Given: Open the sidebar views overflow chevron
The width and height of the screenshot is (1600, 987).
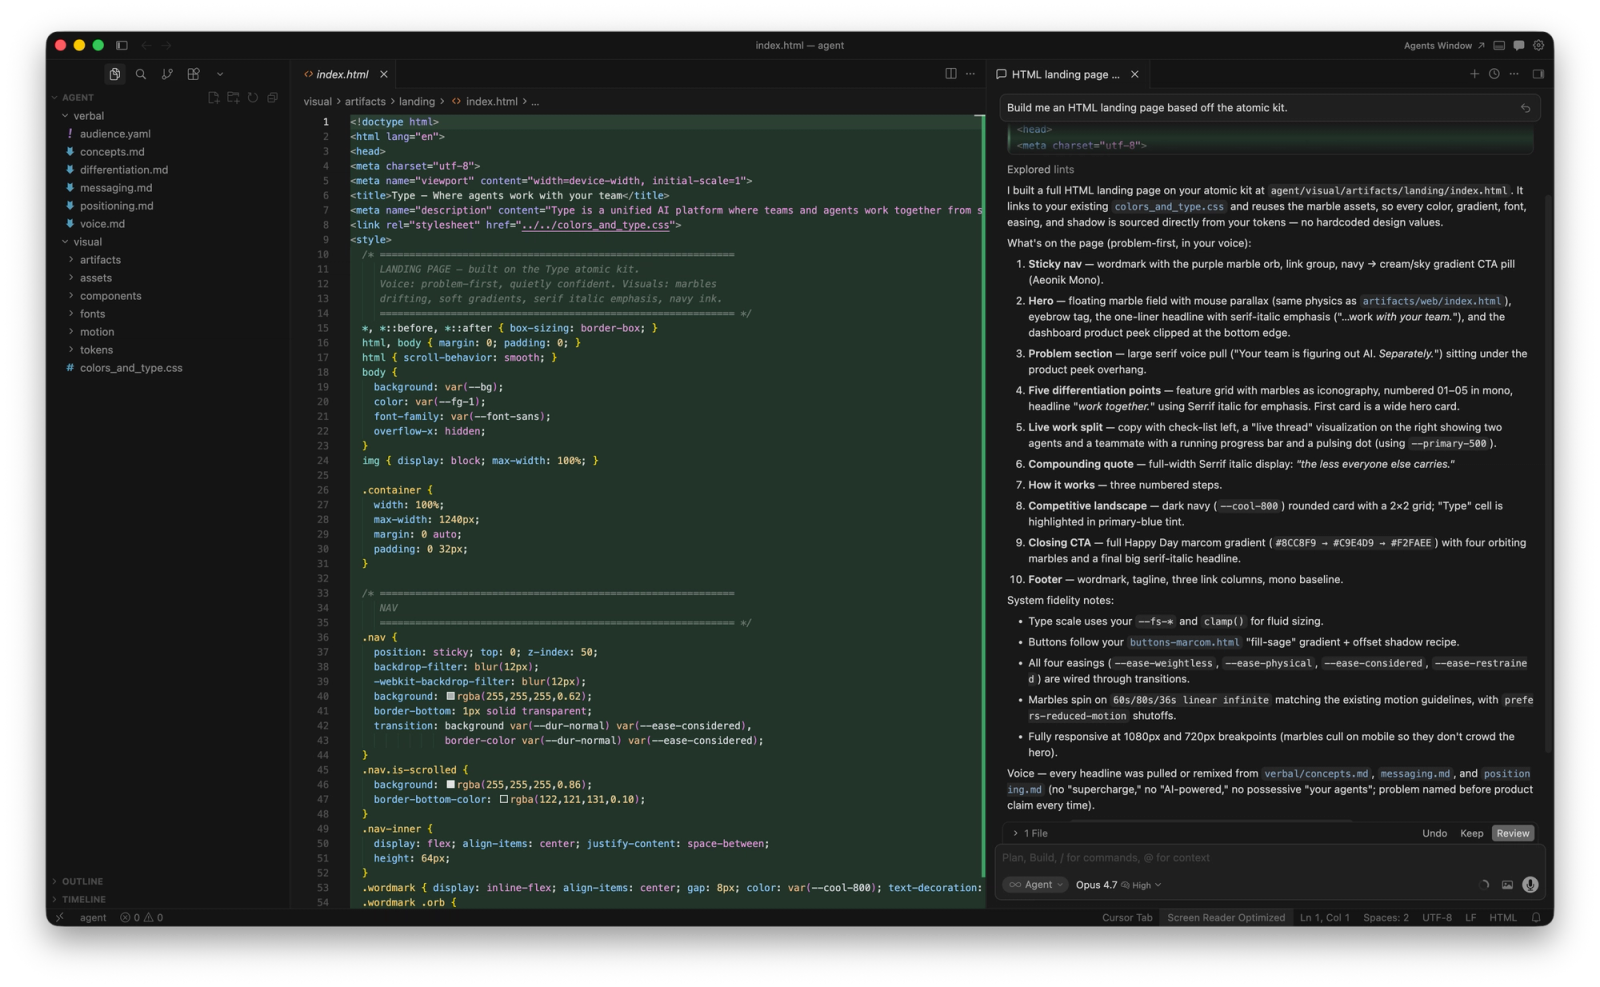Looking at the screenshot, I should click(220, 74).
